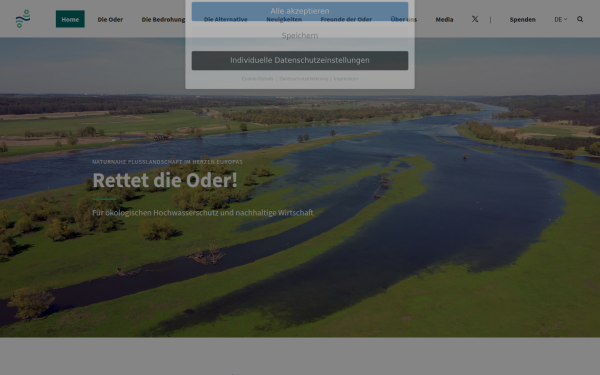Open the Spenden menu link
The height and width of the screenshot is (375, 600).
(x=522, y=20)
